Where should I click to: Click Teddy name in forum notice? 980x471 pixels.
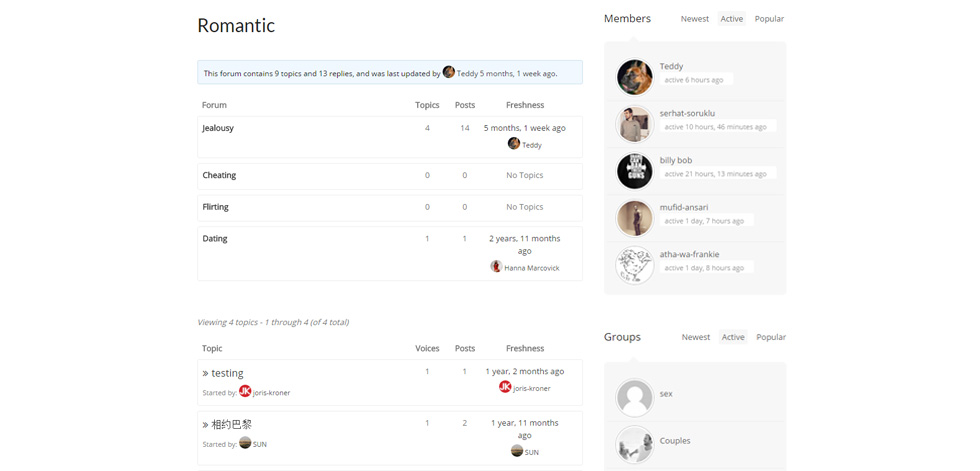click(x=467, y=73)
